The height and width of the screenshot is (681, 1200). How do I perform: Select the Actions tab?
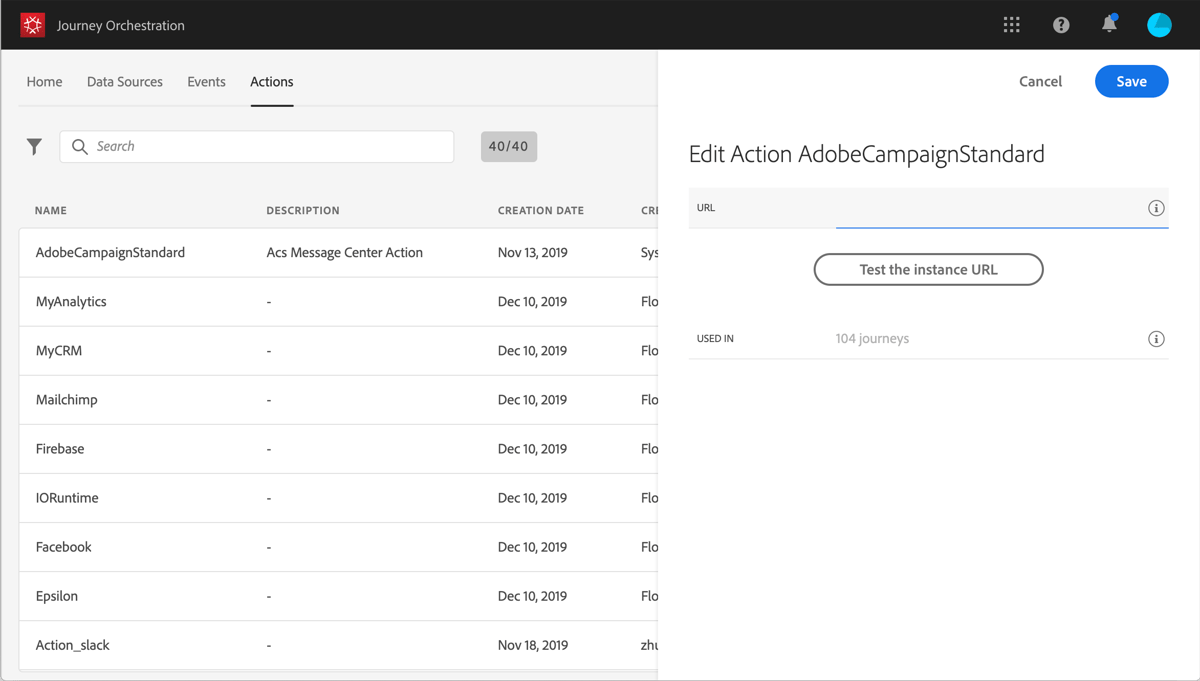pyautogui.click(x=271, y=82)
